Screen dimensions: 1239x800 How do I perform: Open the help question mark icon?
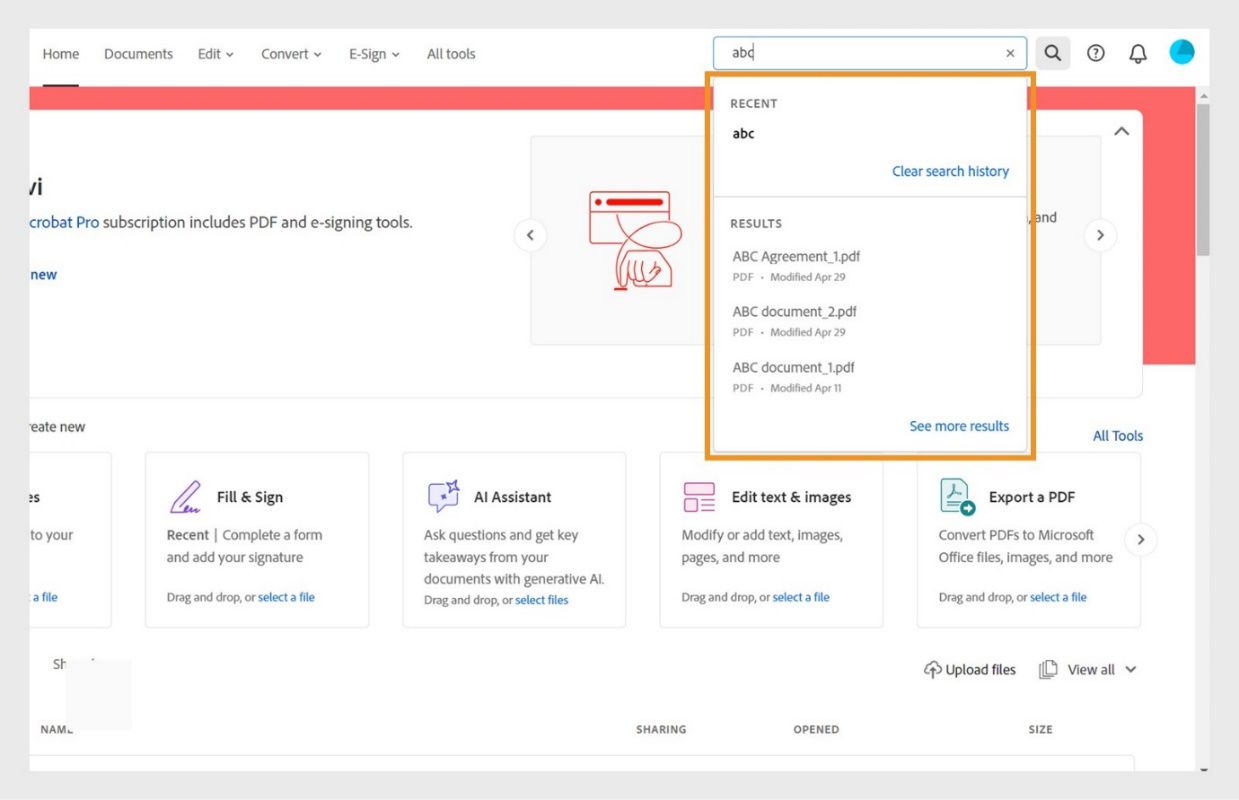(x=1096, y=54)
